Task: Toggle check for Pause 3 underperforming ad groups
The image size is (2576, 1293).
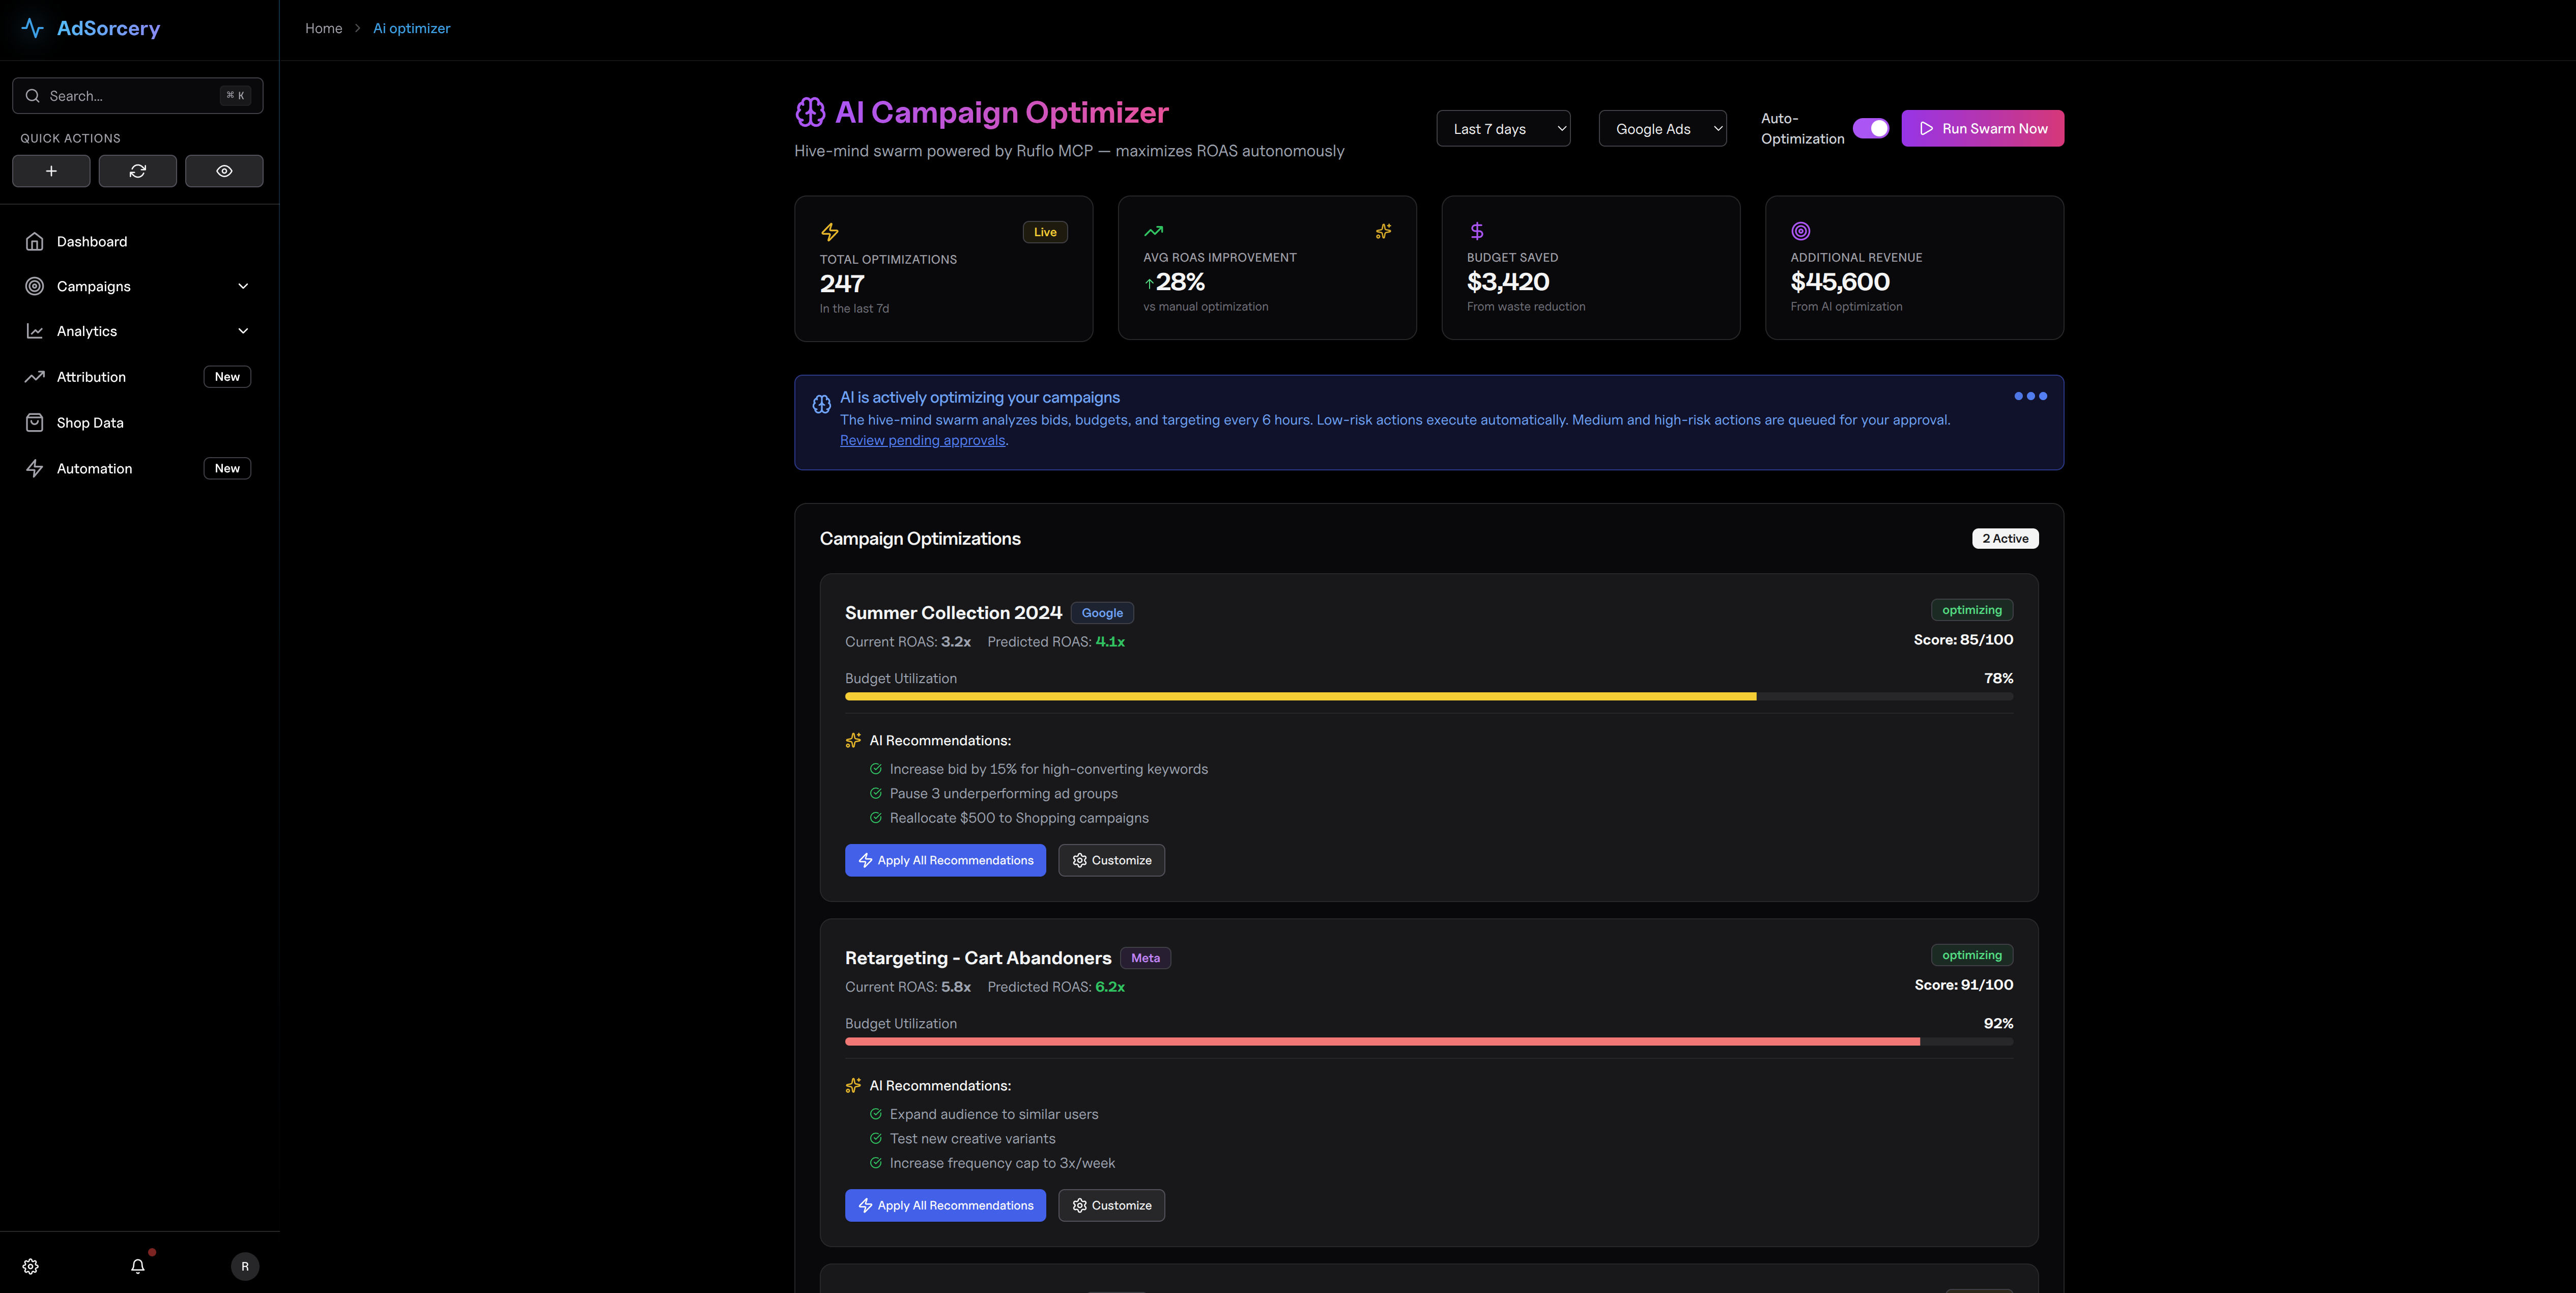Action: click(x=876, y=793)
